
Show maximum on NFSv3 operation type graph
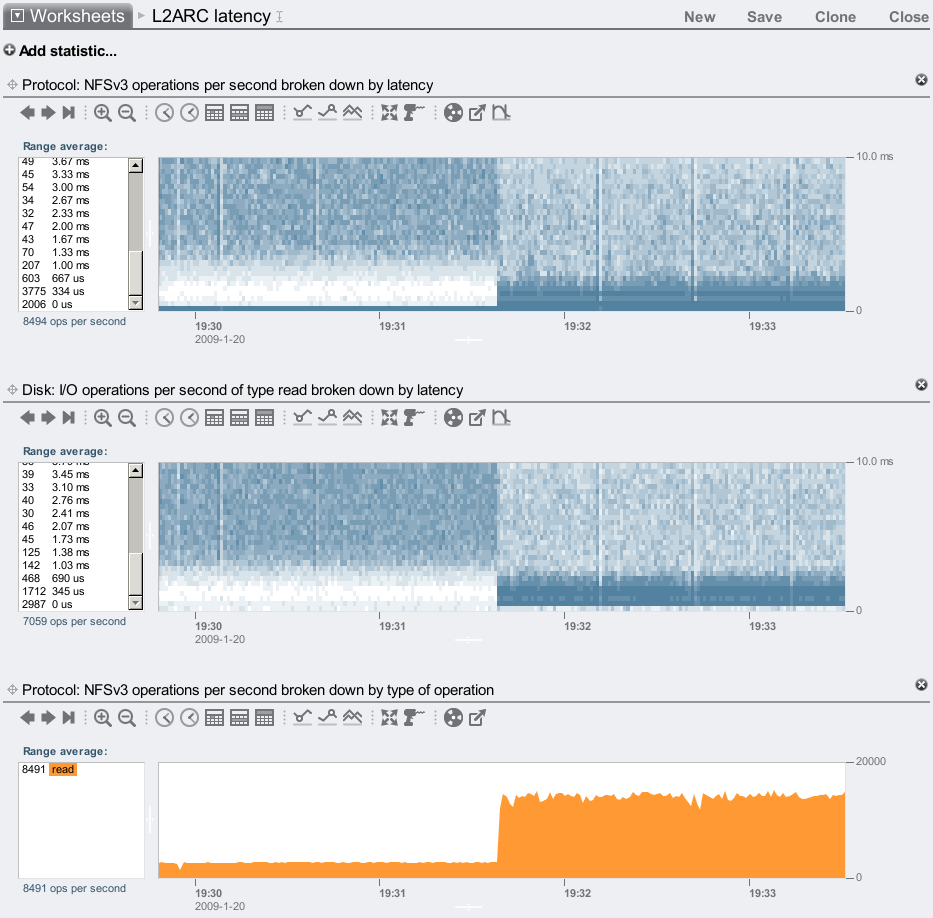coord(327,718)
